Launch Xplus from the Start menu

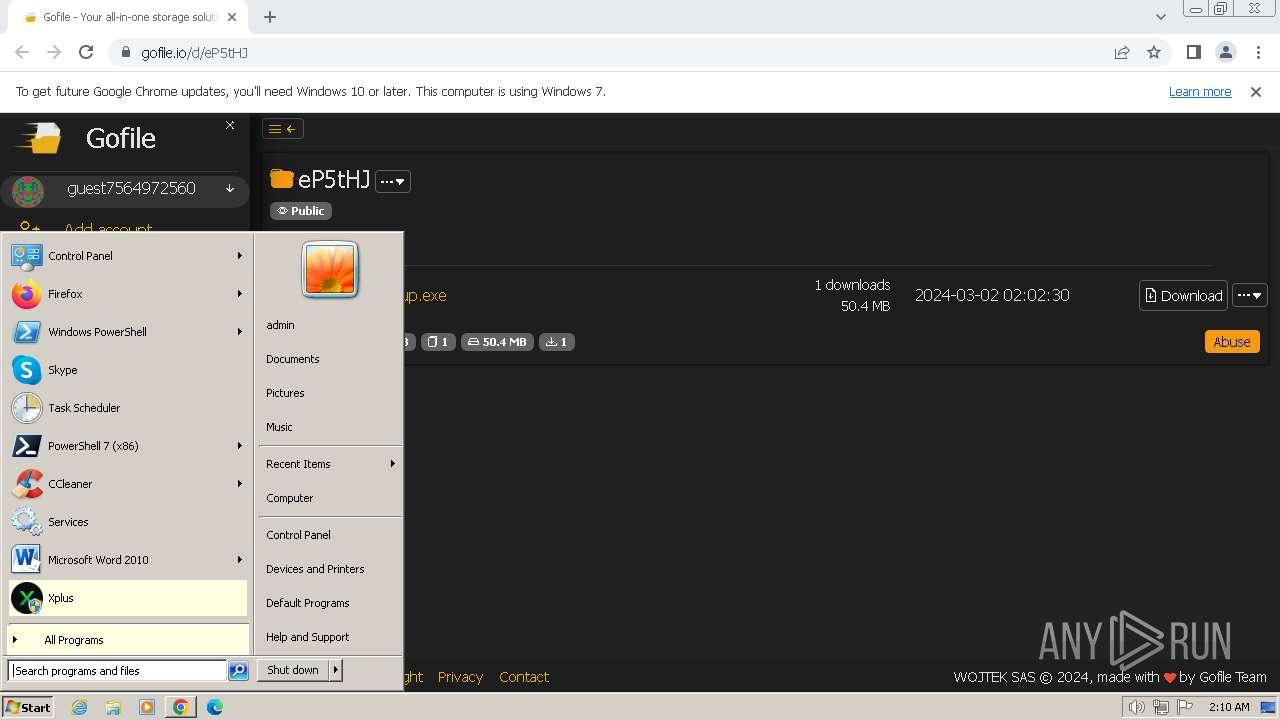tap(127, 598)
